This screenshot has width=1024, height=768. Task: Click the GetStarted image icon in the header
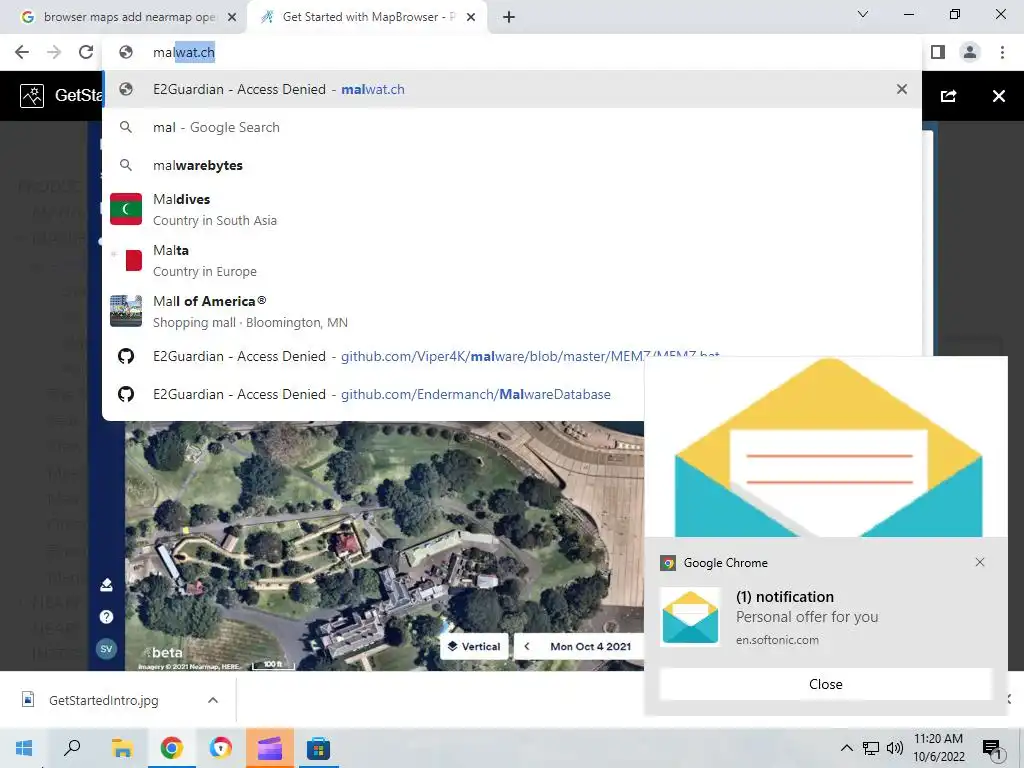[32, 96]
